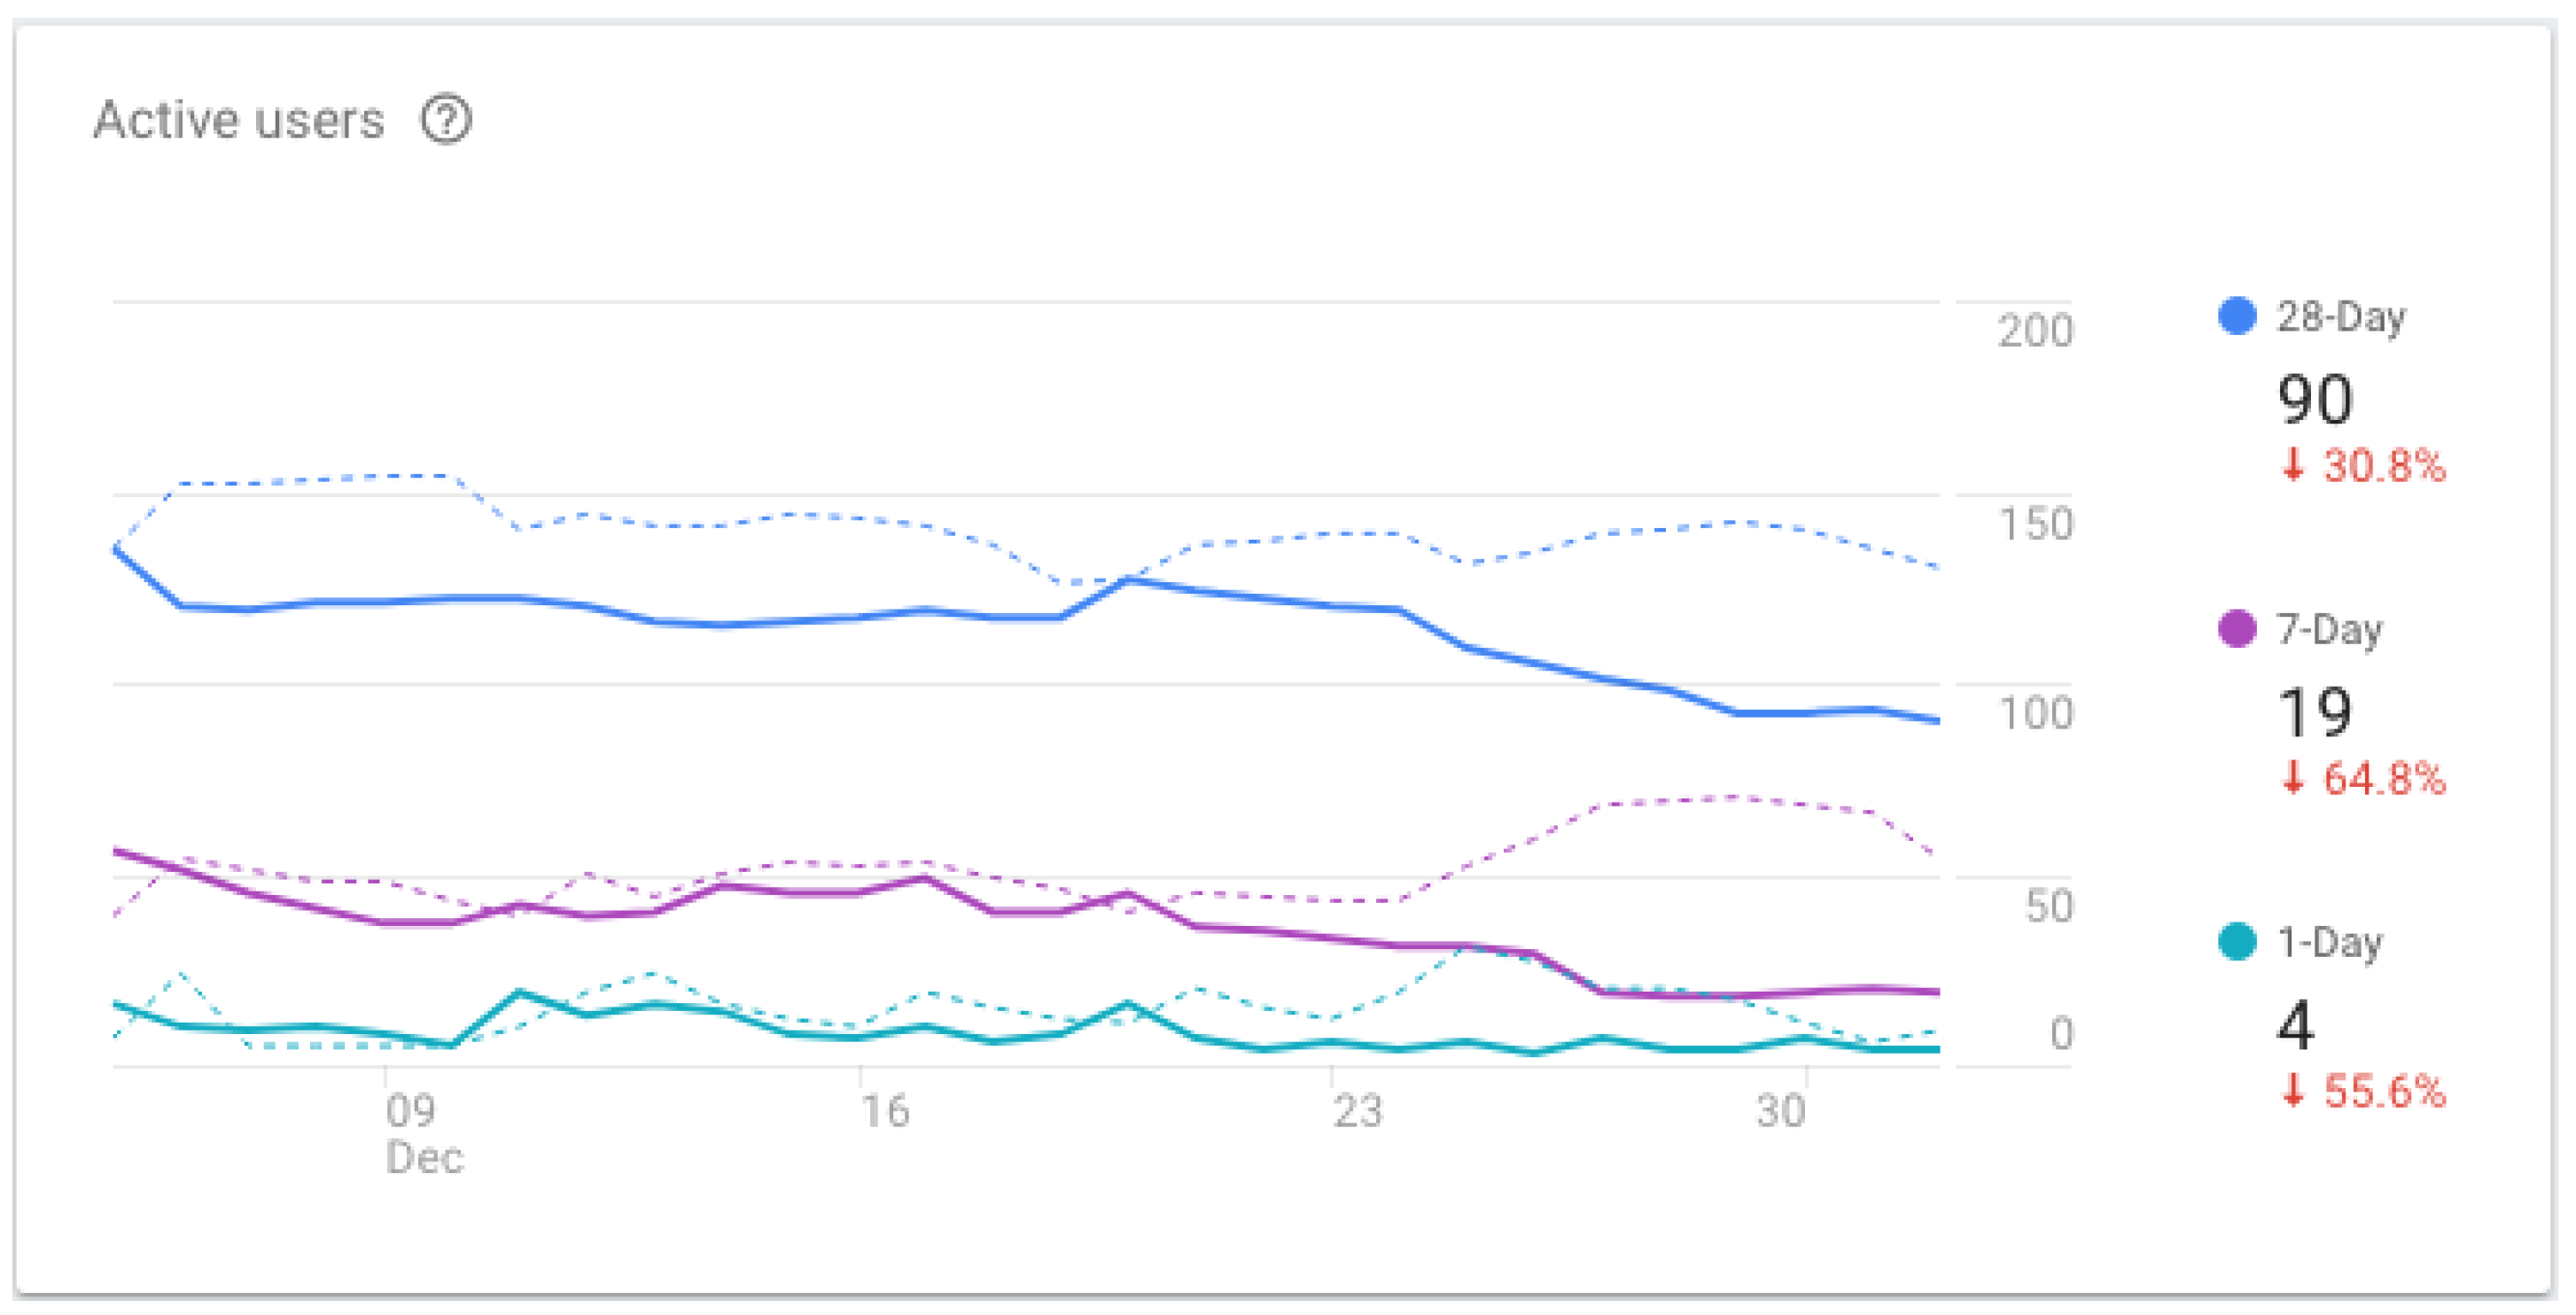The image size is (2576, 1315).
Task: Click the Active users card title
Action: (x=239, y=120)
